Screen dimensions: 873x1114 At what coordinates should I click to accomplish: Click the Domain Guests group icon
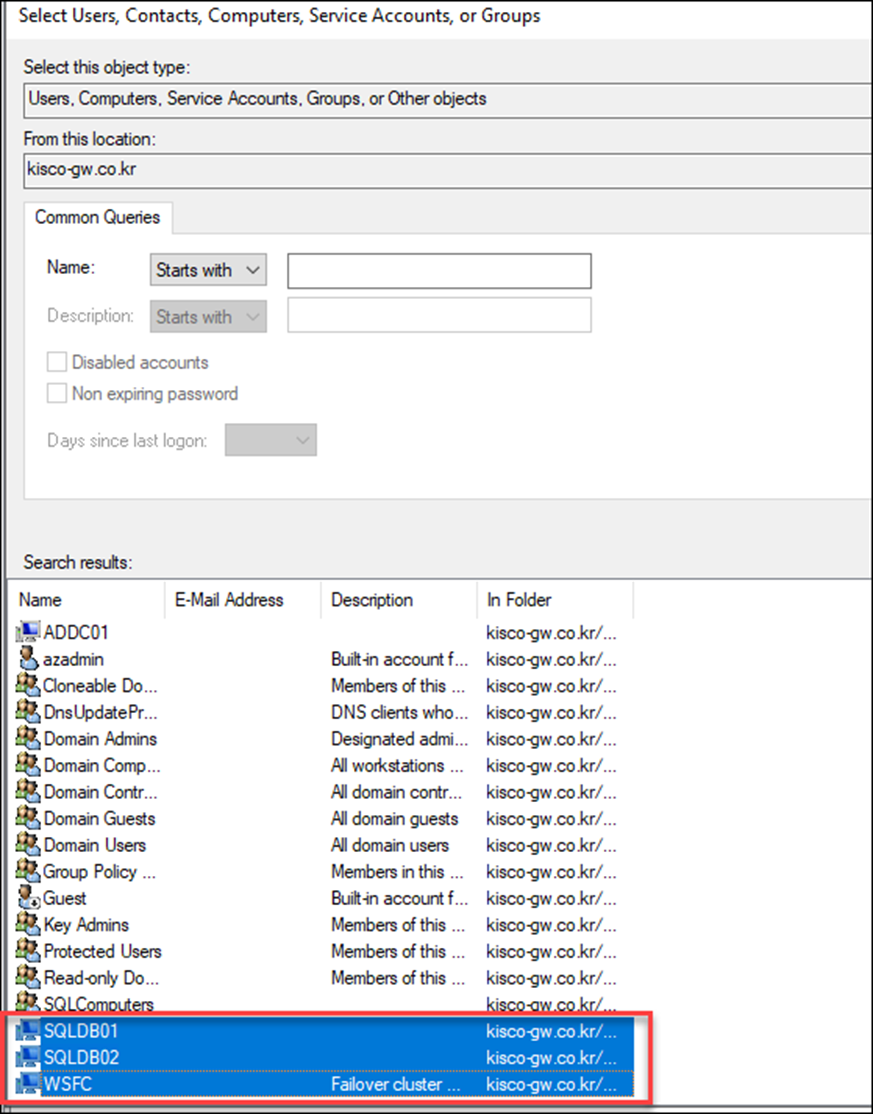(28, 818)
